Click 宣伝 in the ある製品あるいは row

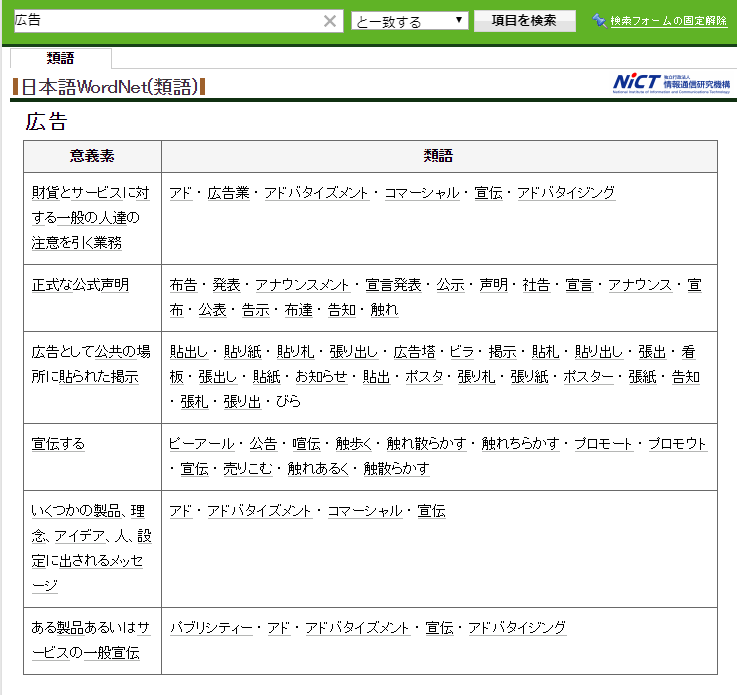[439, 627]
